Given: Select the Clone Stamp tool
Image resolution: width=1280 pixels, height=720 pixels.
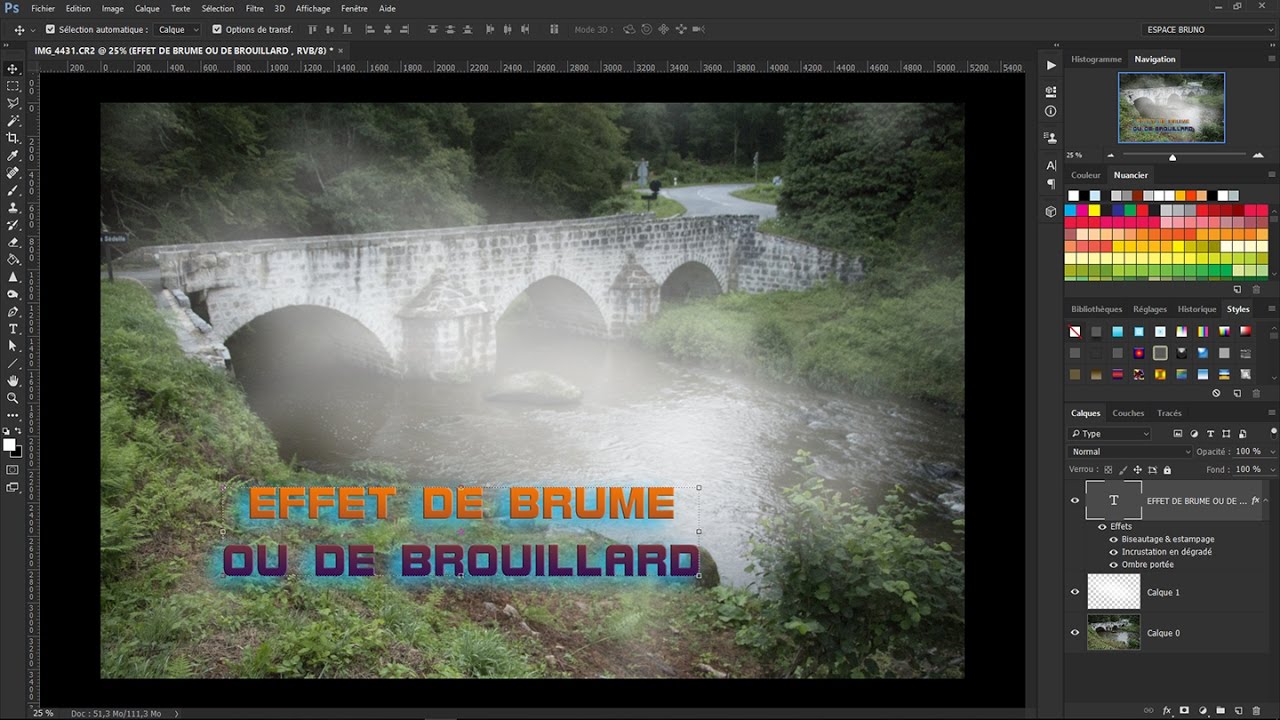Looking at the screenshot, I should (13, 207).
